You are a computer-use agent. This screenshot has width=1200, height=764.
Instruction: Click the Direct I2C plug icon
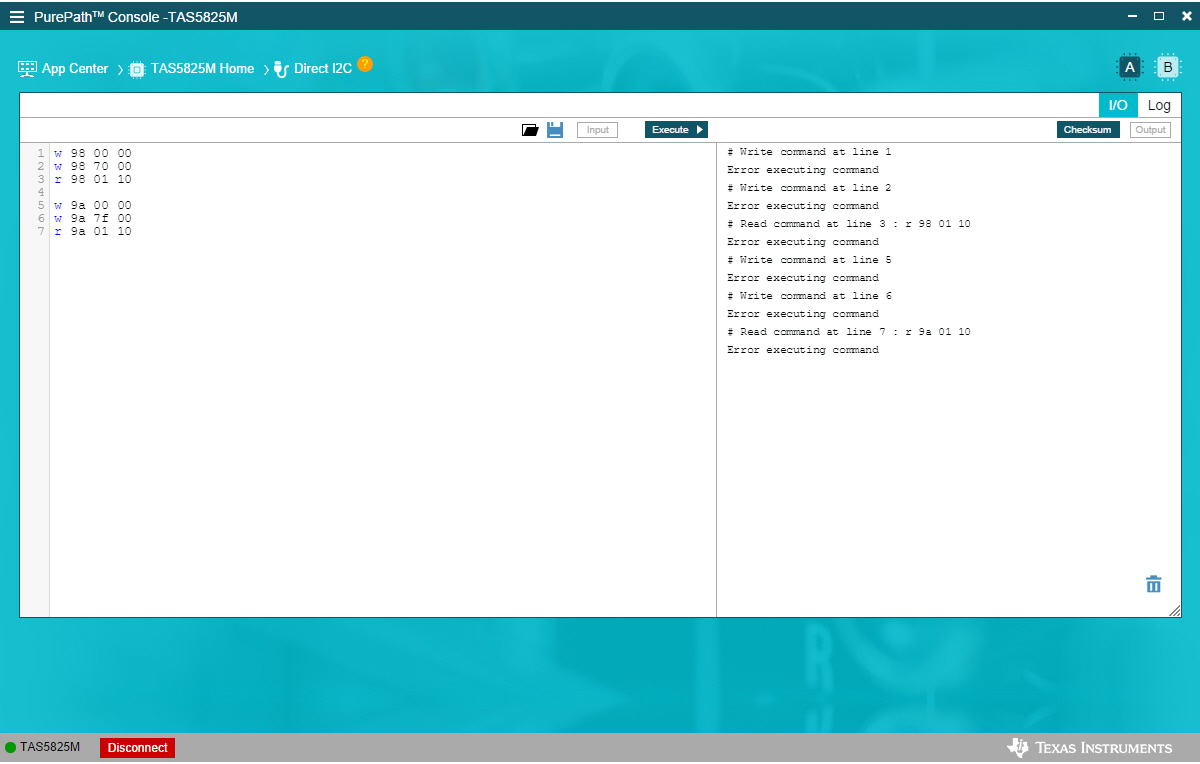point(281,69)
